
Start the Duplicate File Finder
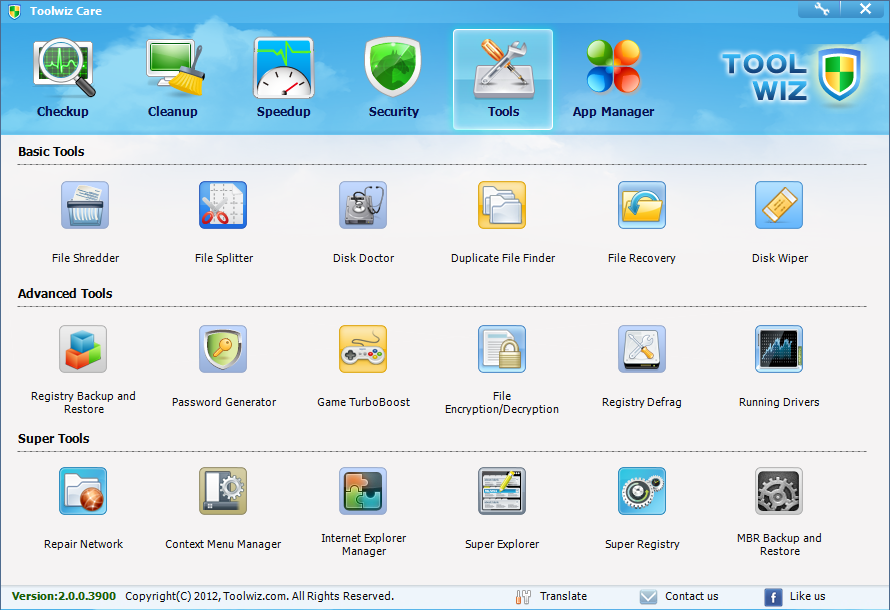click(502, 205)
